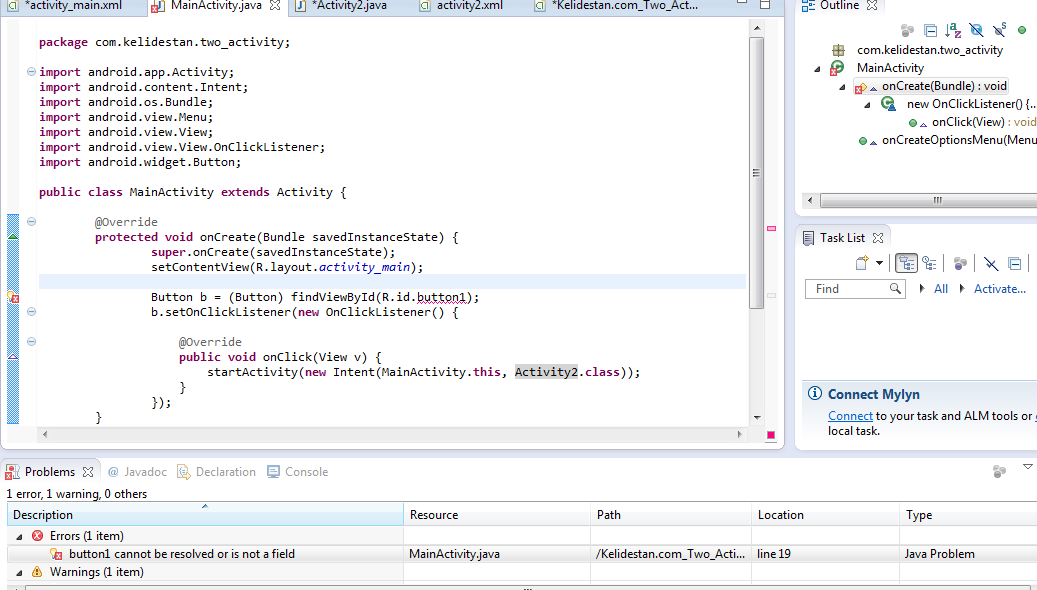Sort problems by Location column
This screenshot has width=1037, height=590.
pos(825,515)
